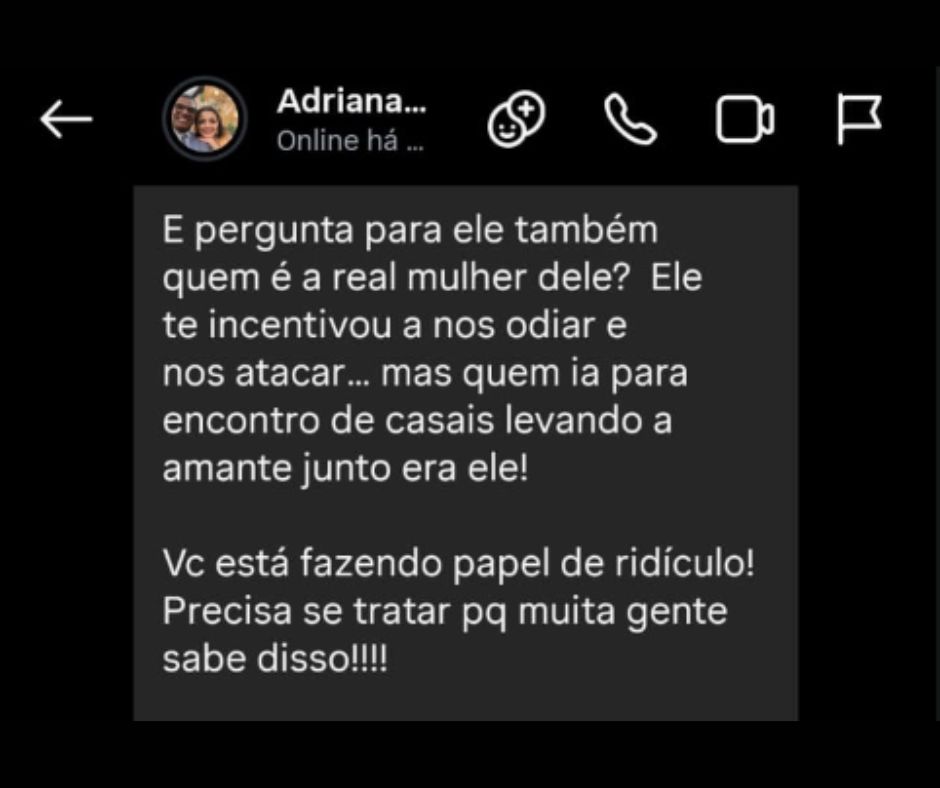Tap the flag icon in header

[x=860, y=119]
